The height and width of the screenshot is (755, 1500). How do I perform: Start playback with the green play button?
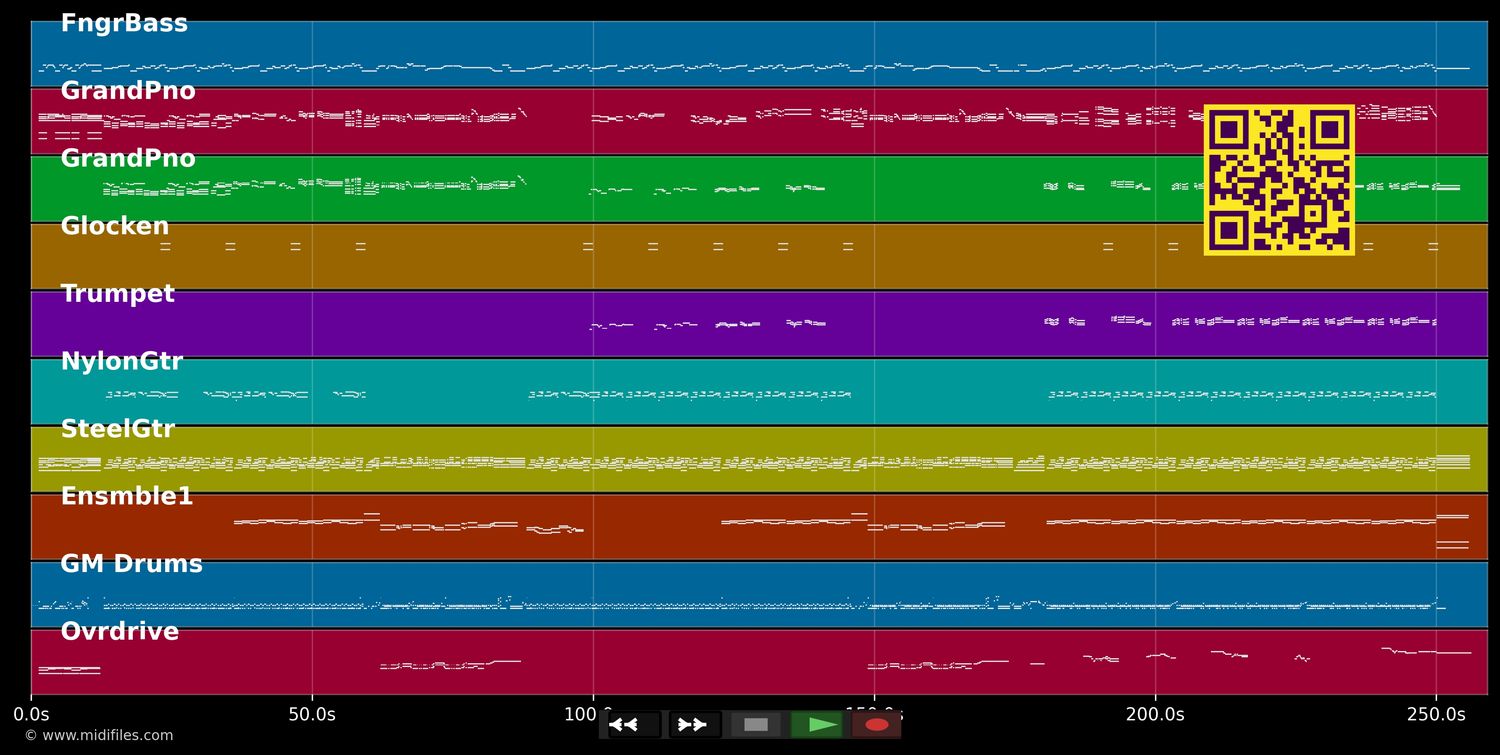(817, 725)
